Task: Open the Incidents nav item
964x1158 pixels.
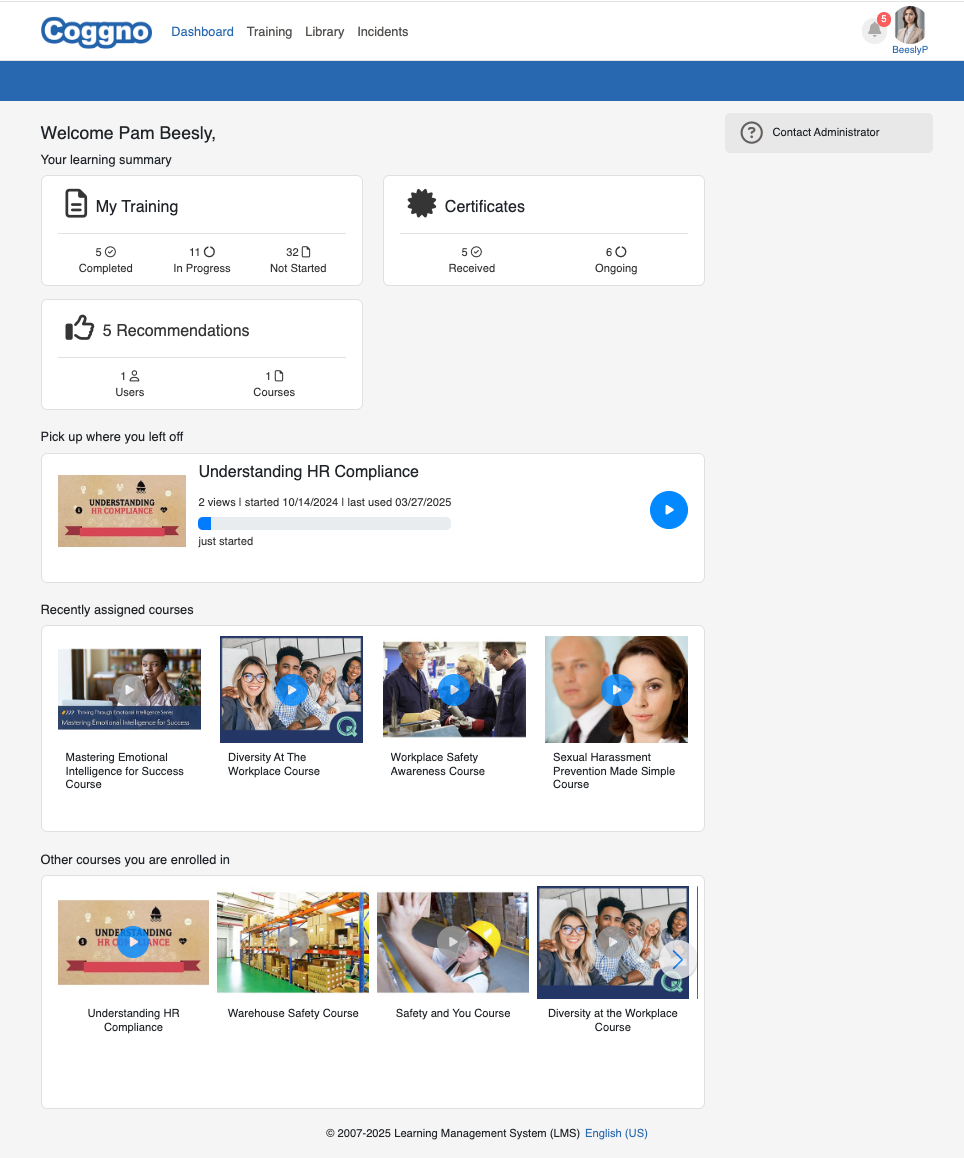Action: pos(383,32)
